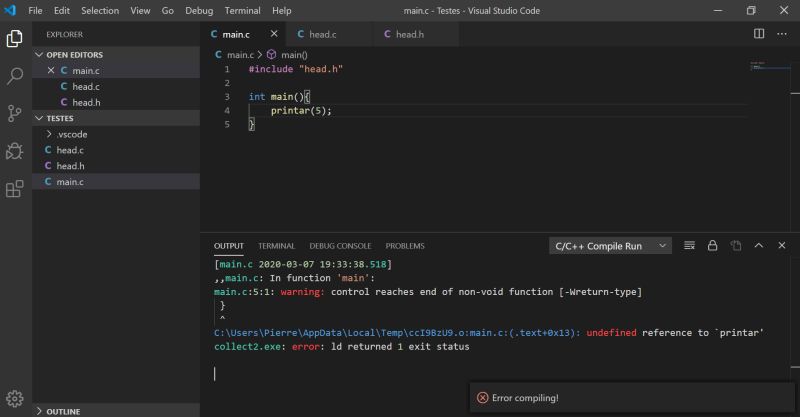Collapse the Open Editors section

(x=116, y=55)
